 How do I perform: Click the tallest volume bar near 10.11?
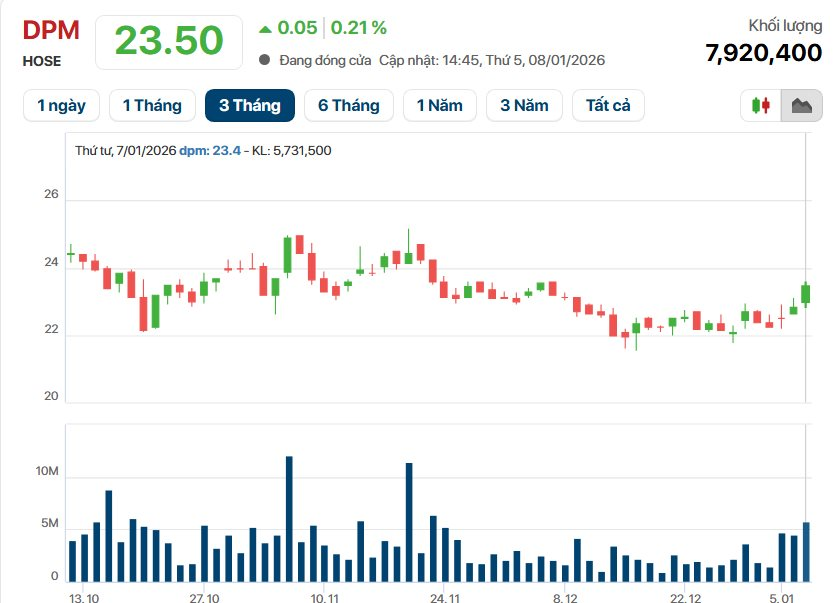[x=289, y=518]
